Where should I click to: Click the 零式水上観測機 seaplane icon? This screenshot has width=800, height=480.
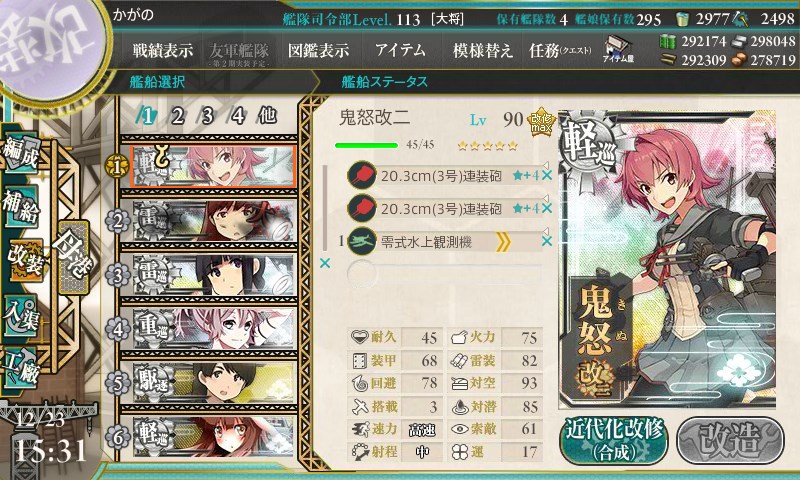(361, 241)
